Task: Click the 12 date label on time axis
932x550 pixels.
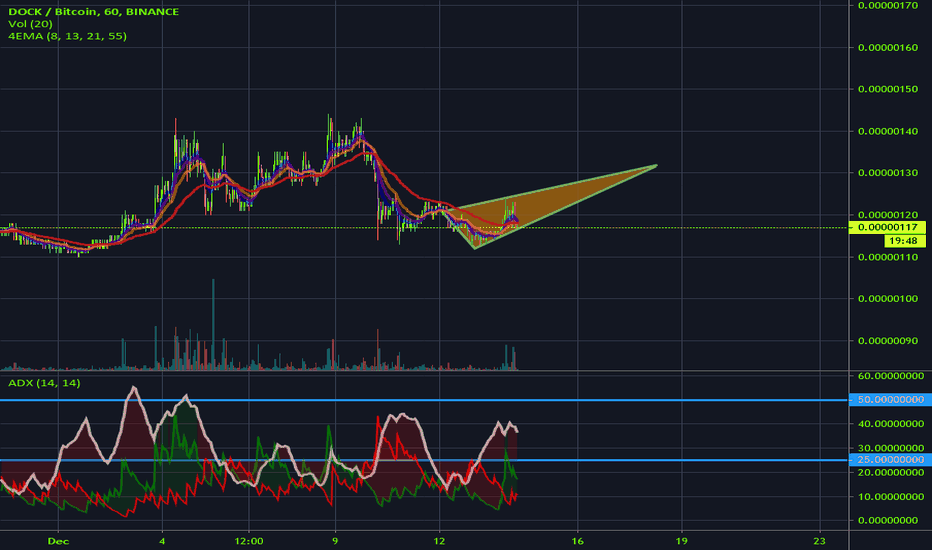Action: click(x=439, y=541)
